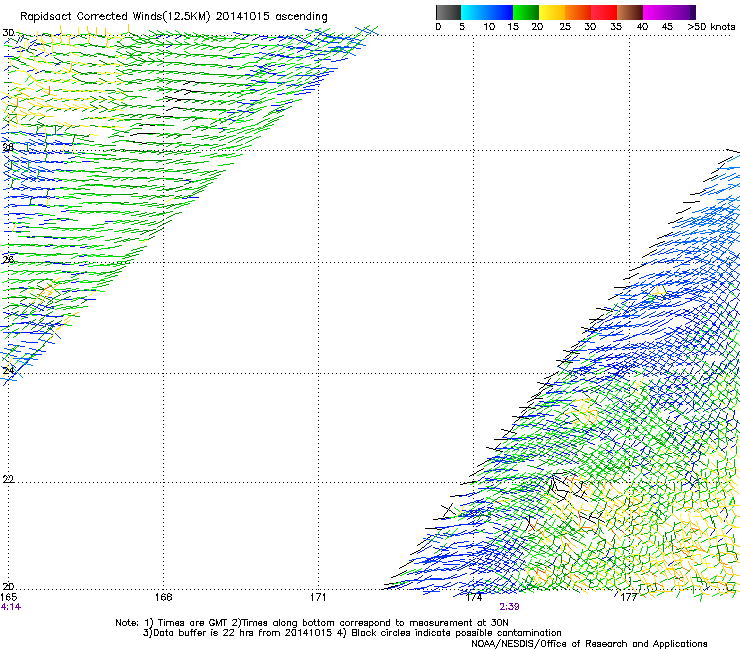Click the latitude label '30'
The image size is (740, 650).
click(8, 33)
